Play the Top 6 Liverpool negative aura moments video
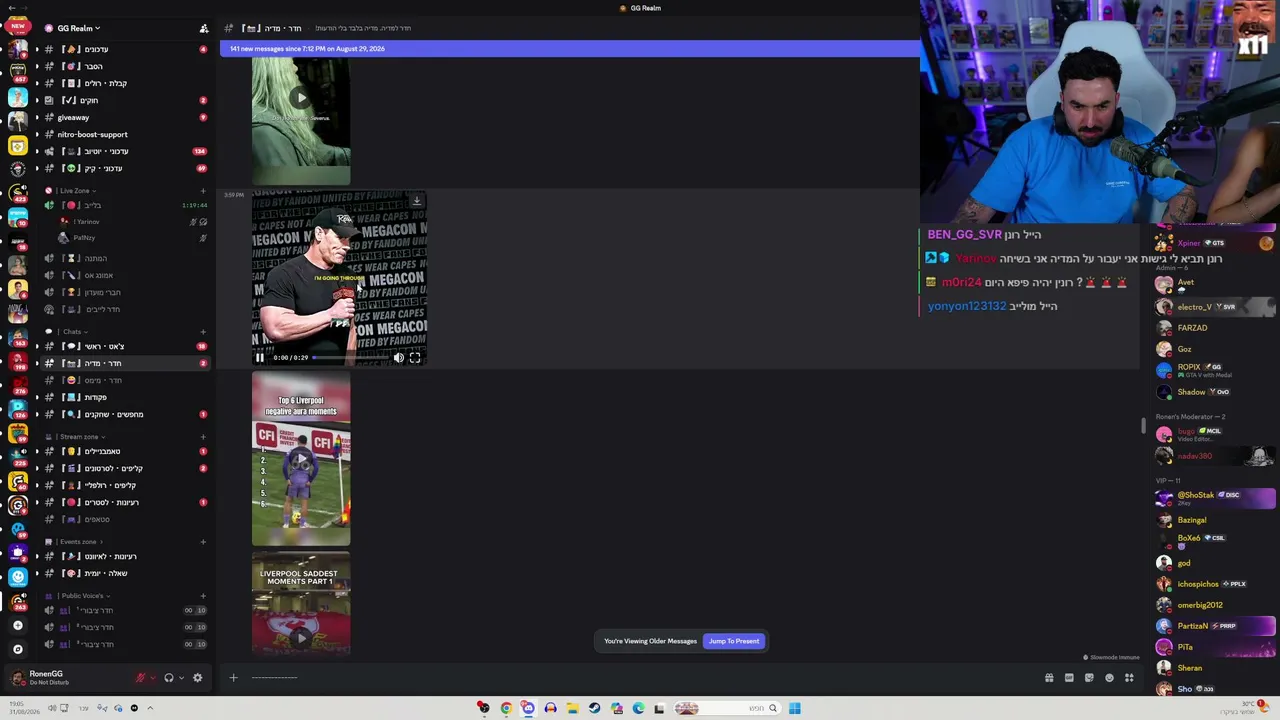 pyautogui.click(x=301, y=459)
